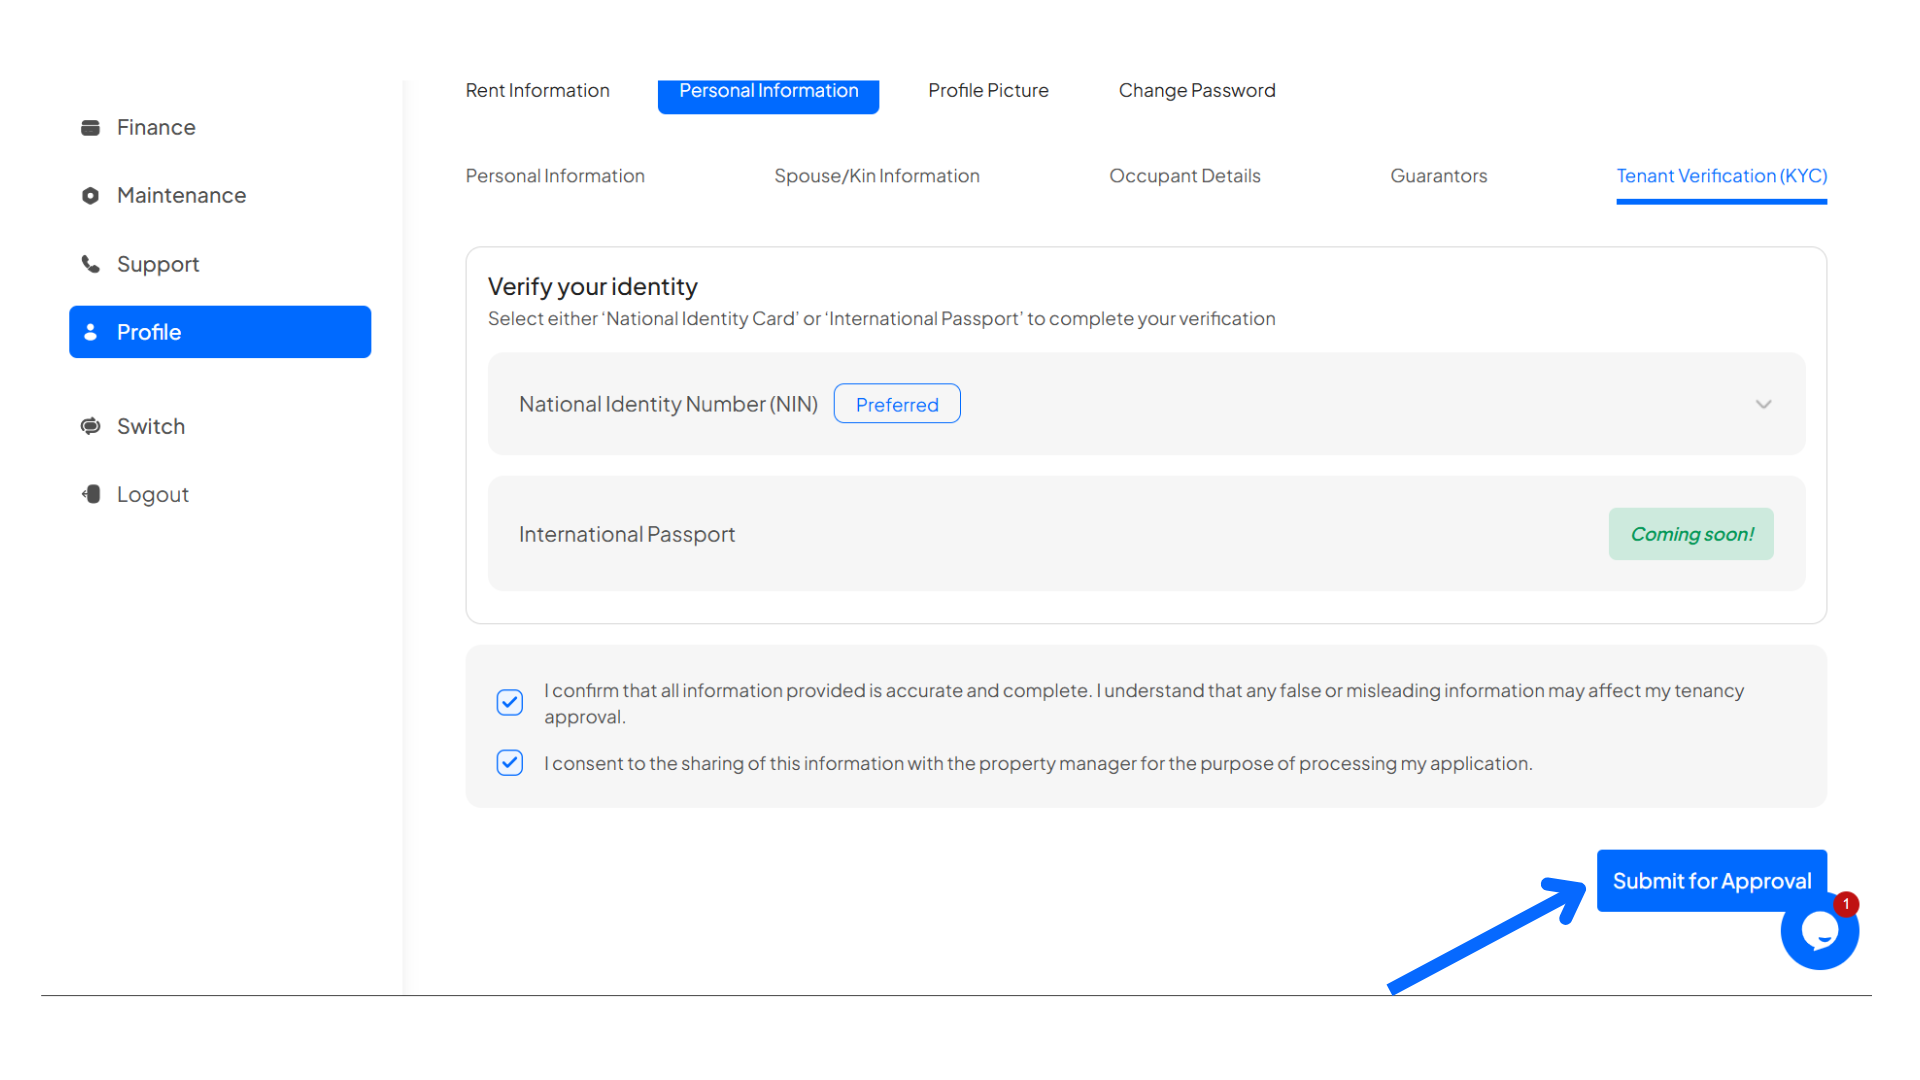
Task: Click the Logout icon in sidebar
Action: [90, 494]
